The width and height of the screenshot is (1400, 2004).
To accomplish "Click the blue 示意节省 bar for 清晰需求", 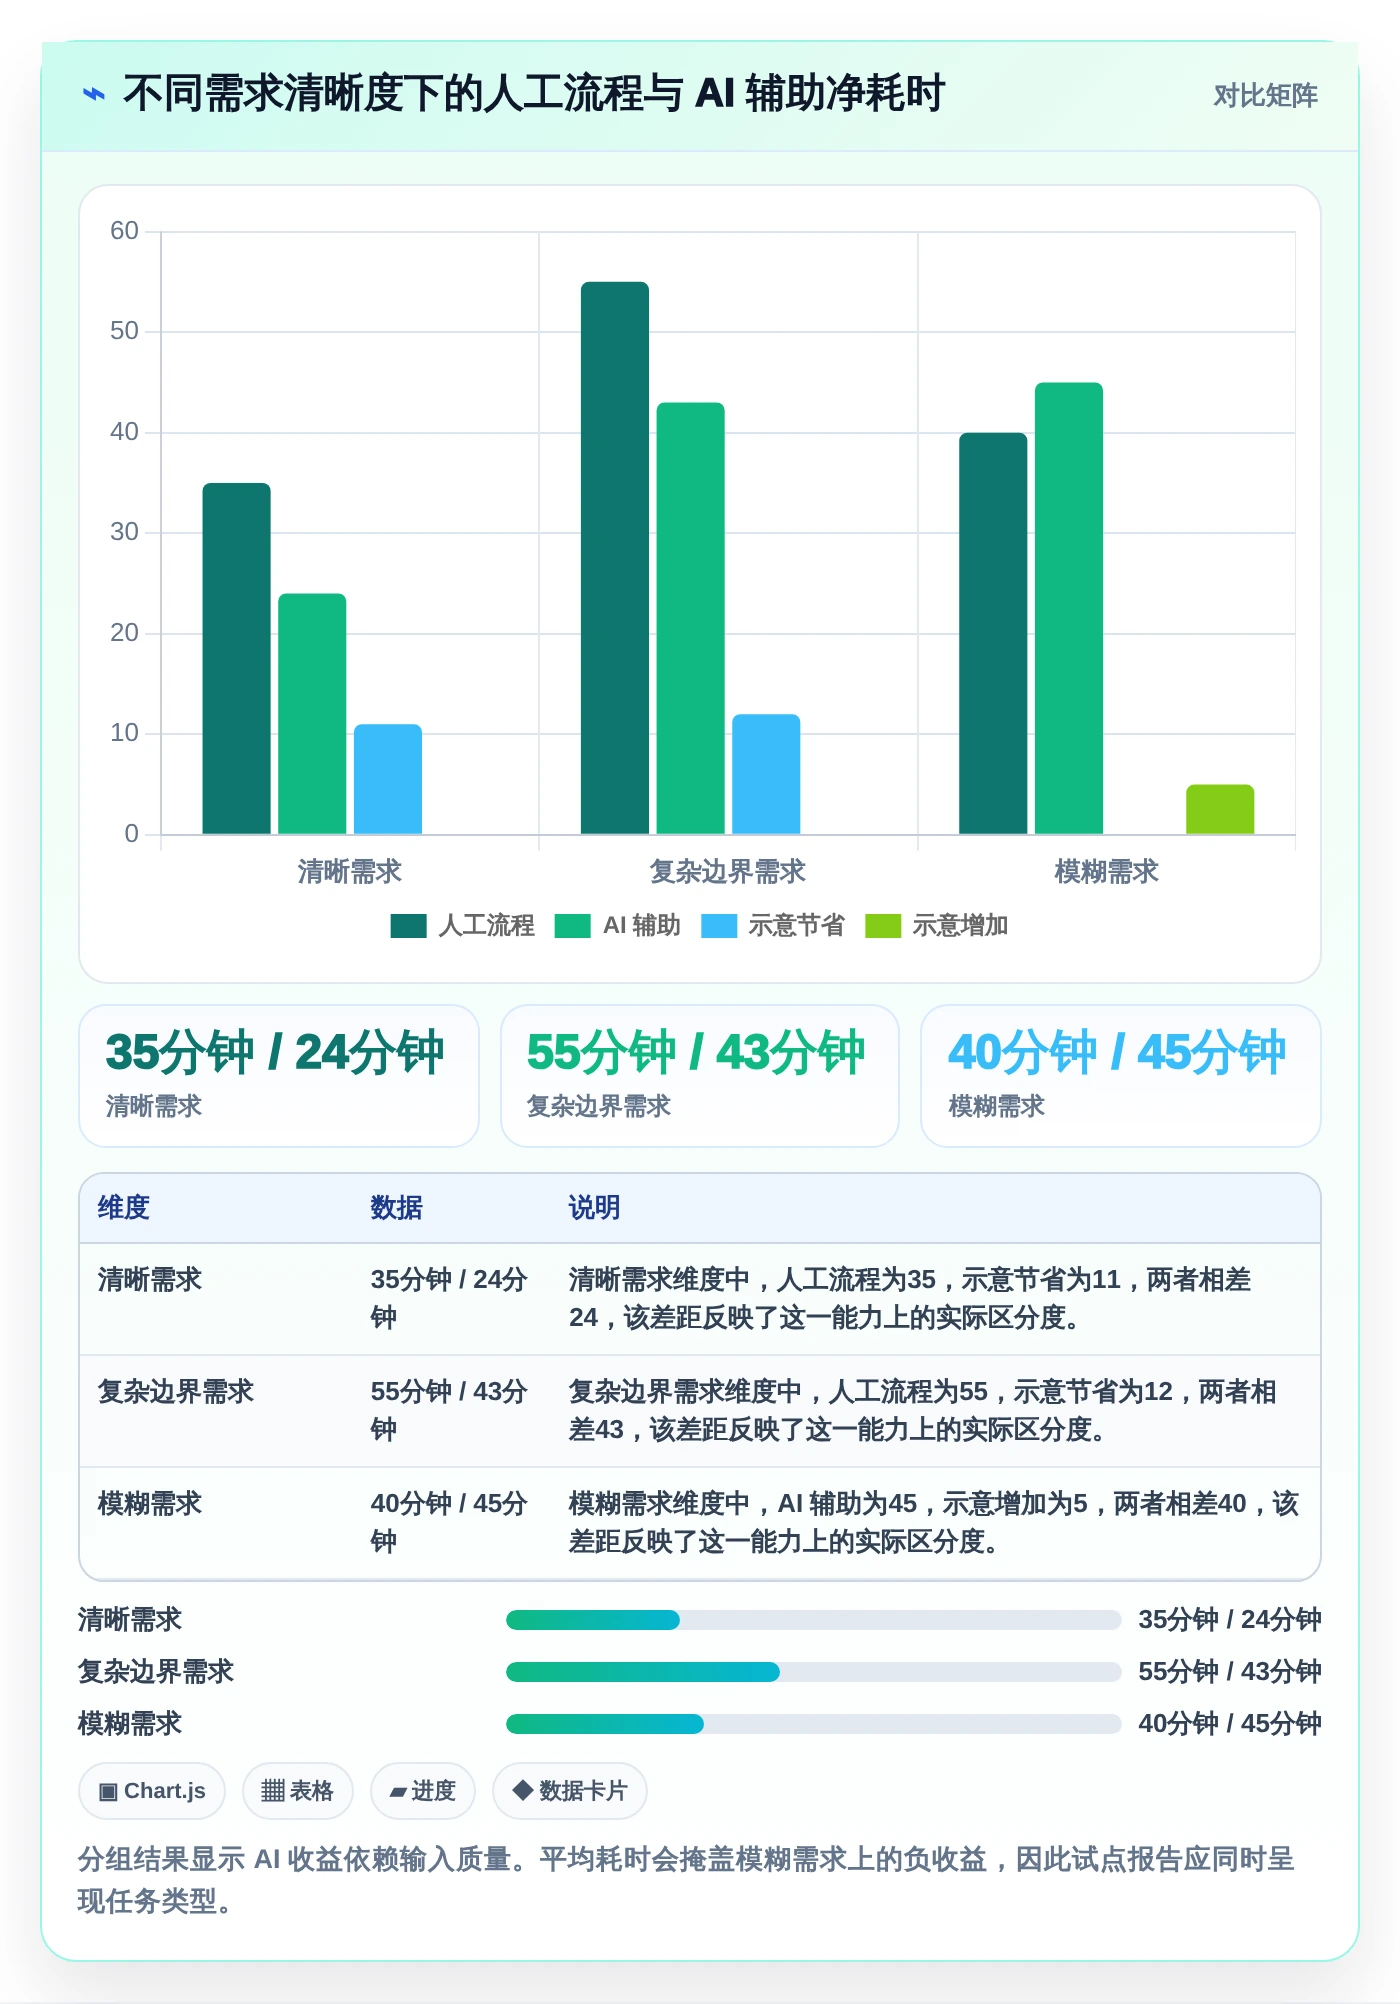I will [x=388, y=779].
